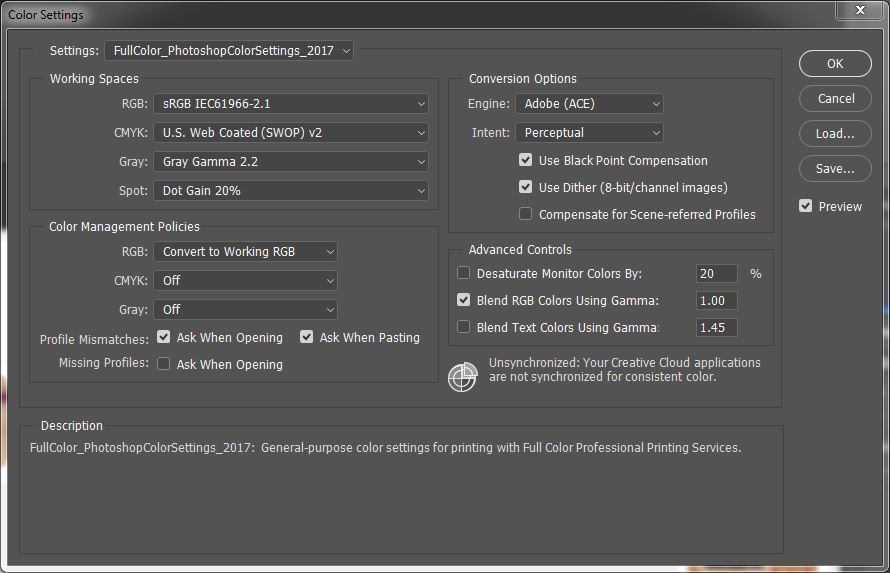The image size is (890, 573).
Task: Click the RGB gamma field showing 1.00
Action: click(x=716, y=301)
